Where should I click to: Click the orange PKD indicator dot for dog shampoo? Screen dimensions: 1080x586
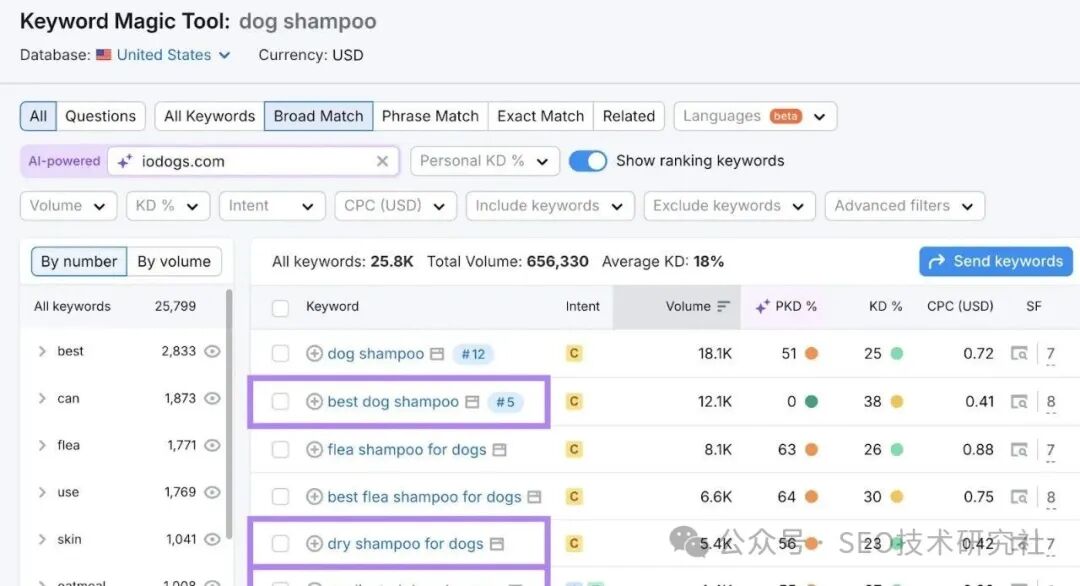811,354
